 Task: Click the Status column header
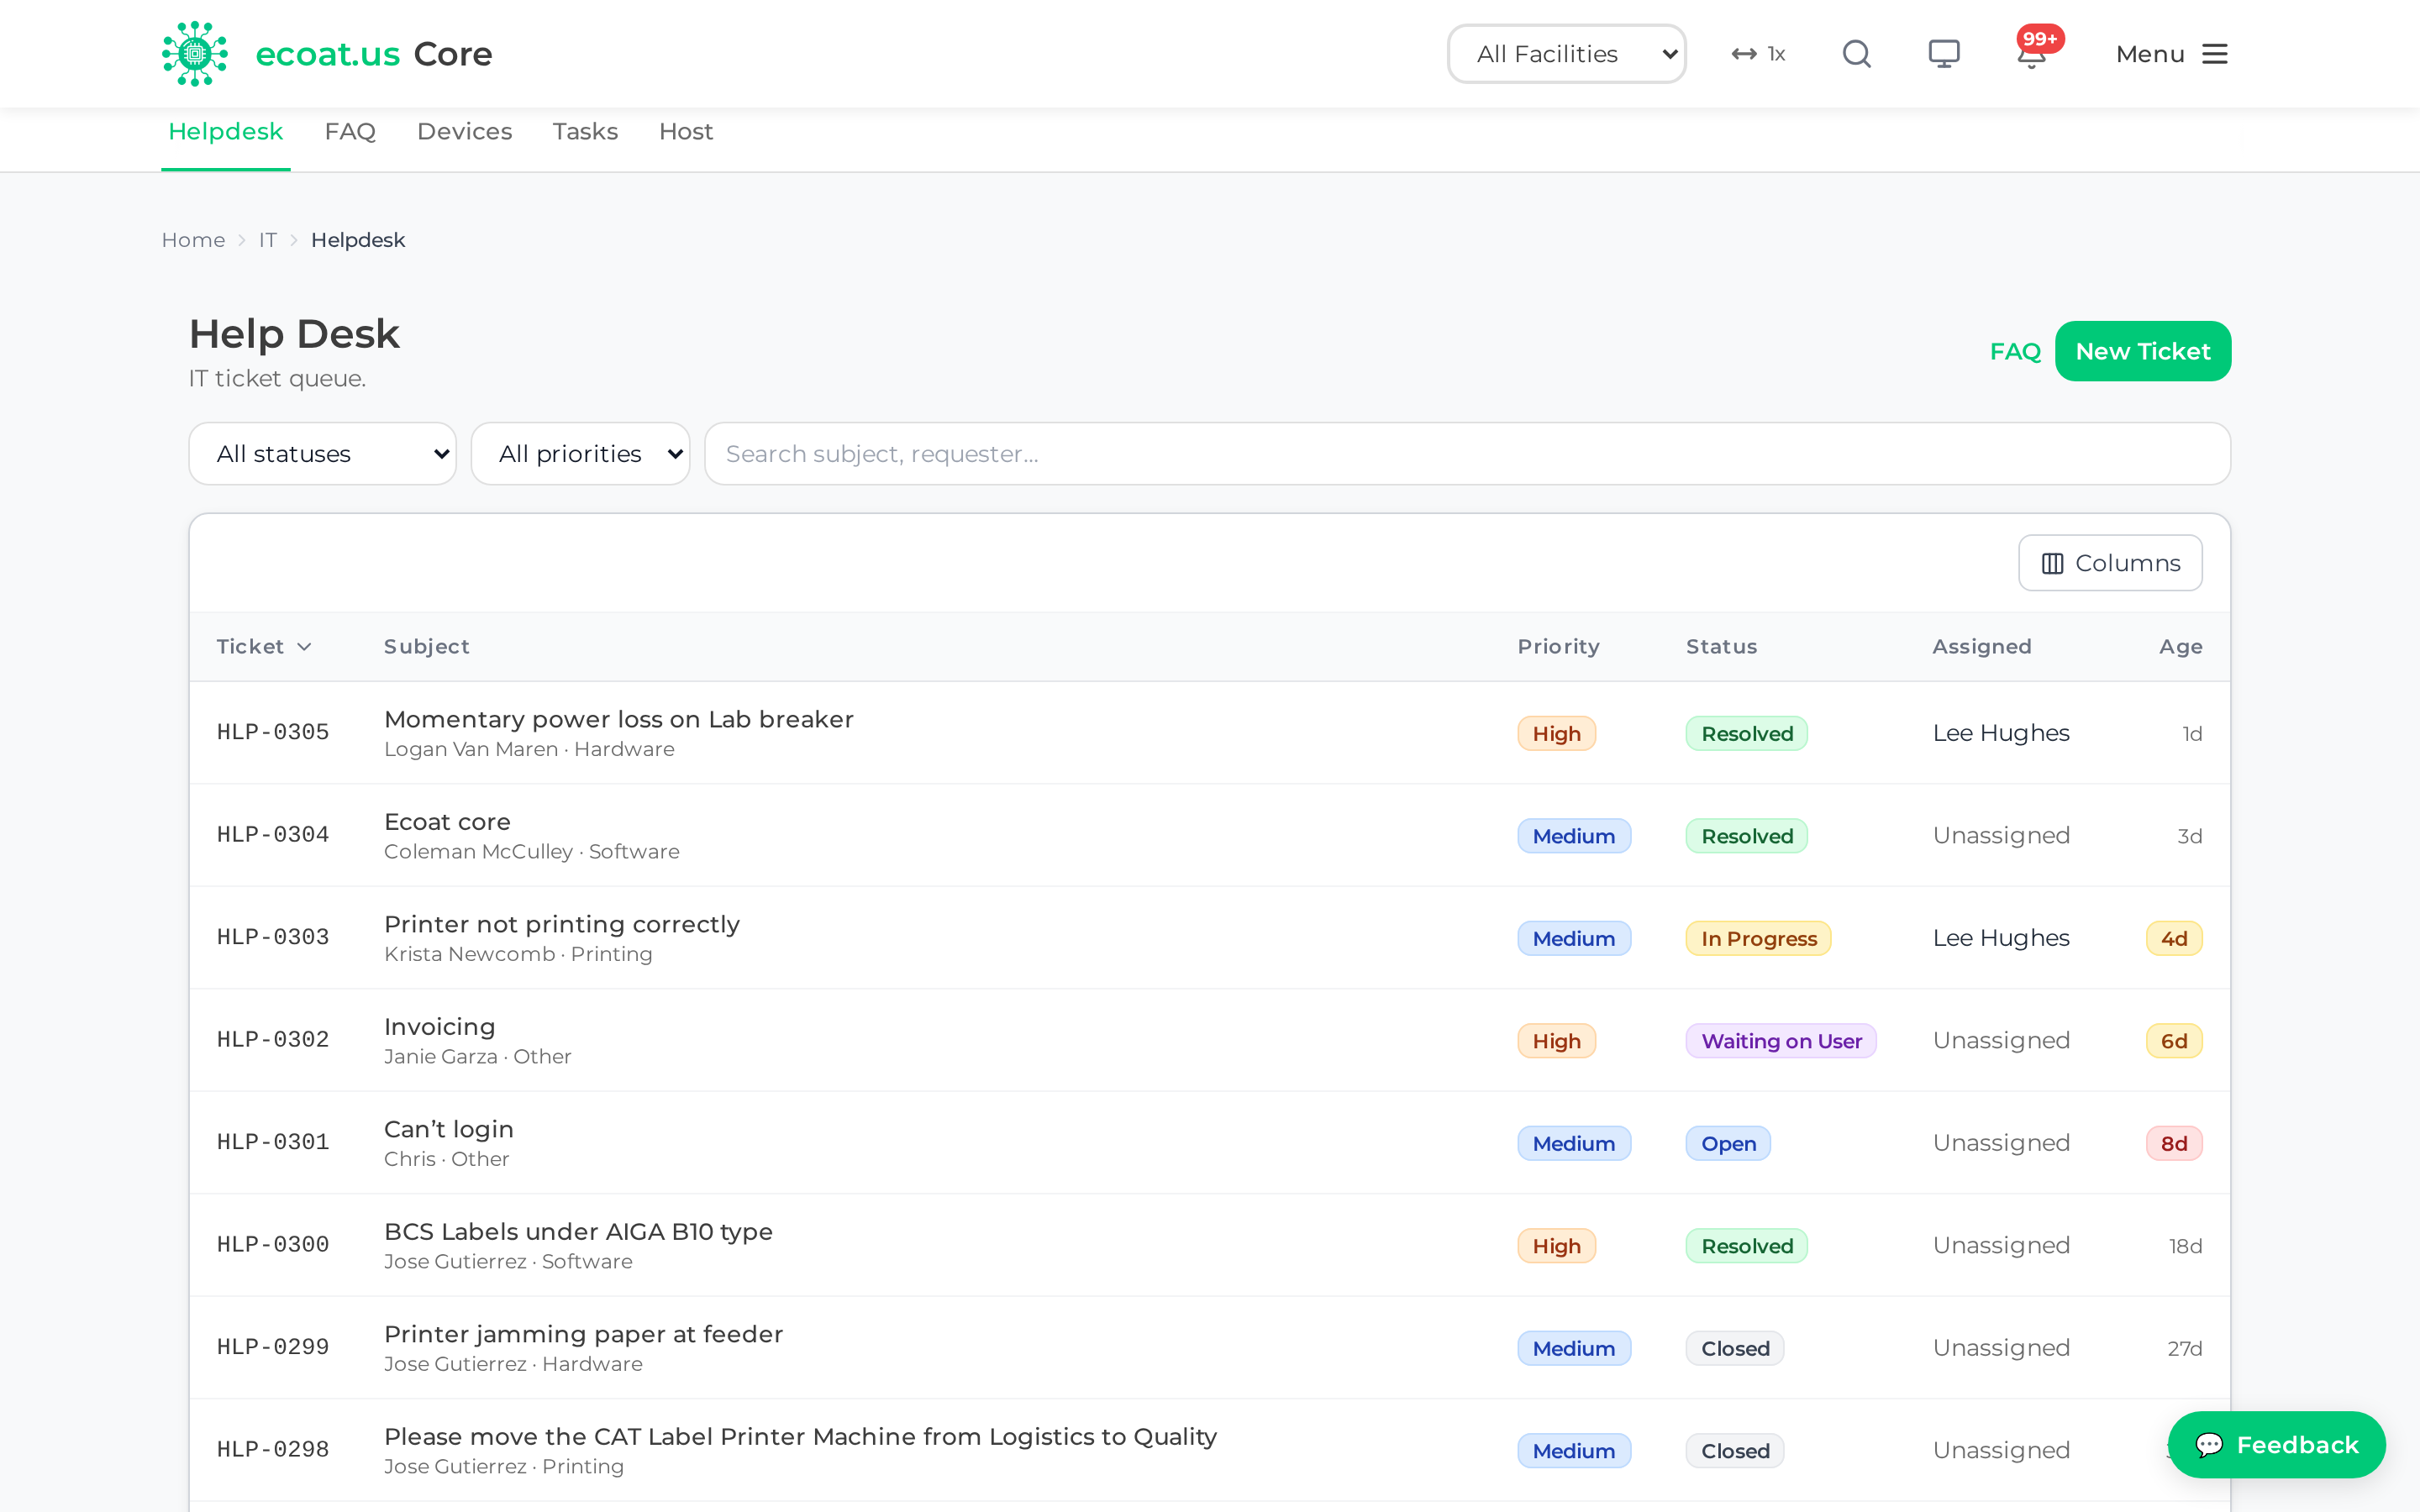point(1722,647)
